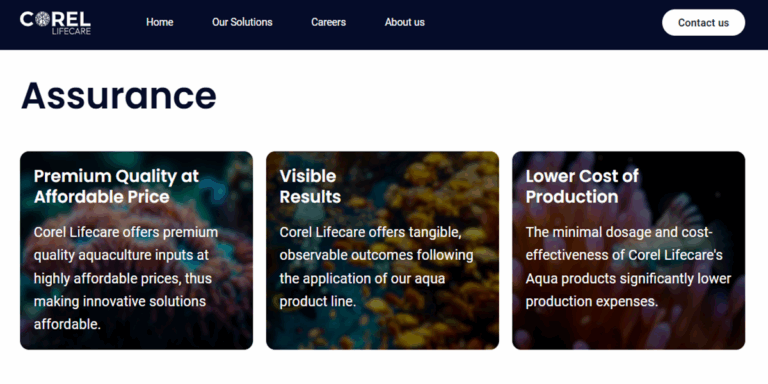
Task: Click the Contact us button
Action: click(x=703, y=23)
